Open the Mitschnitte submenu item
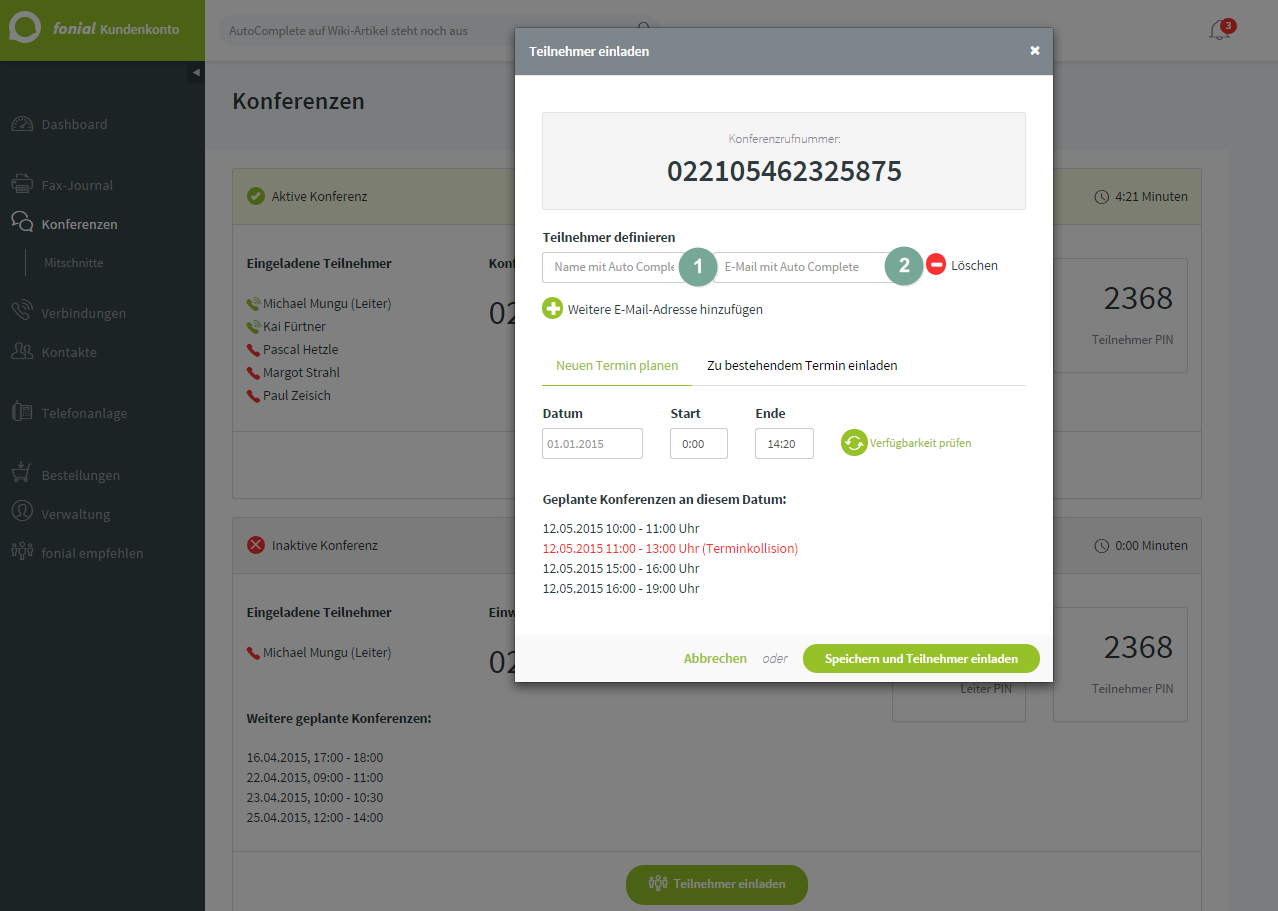This screenshot has height=911, width=1278. click(73, 263)
